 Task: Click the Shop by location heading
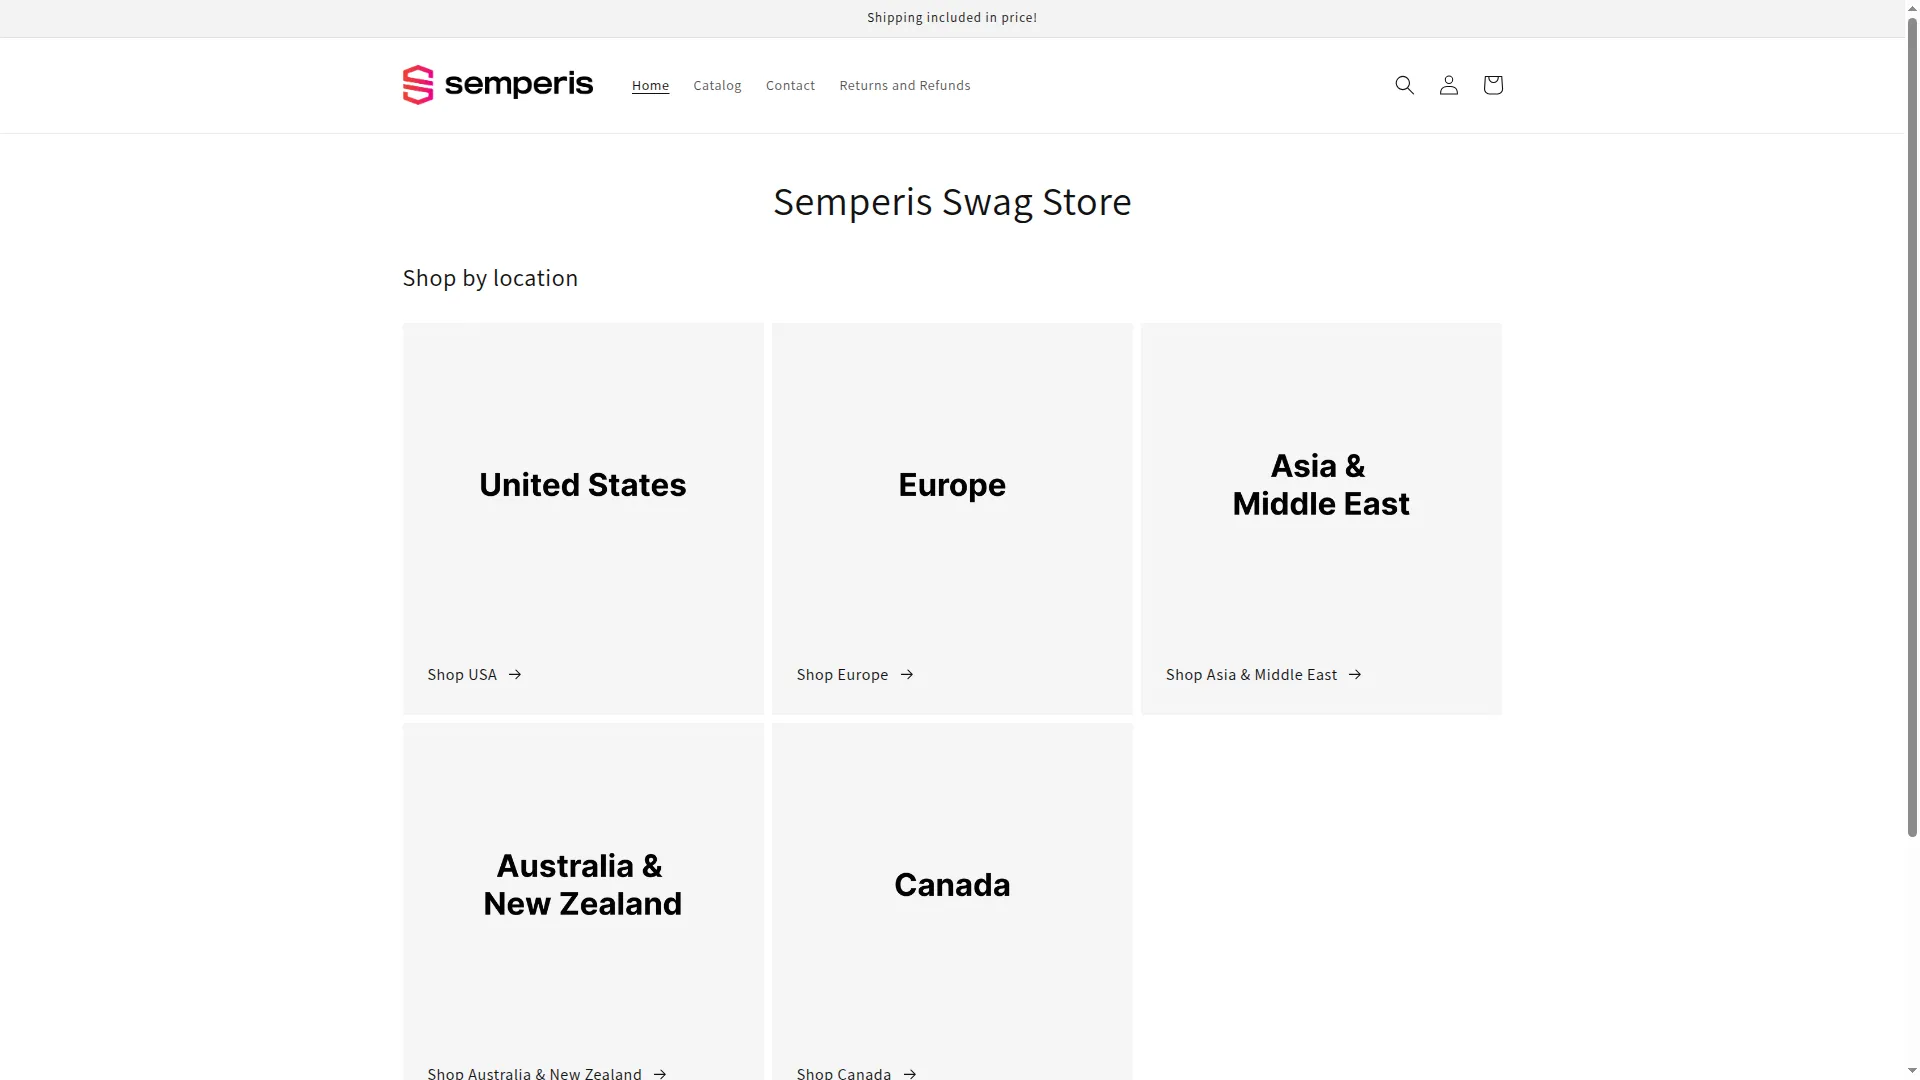click(490, 277)
